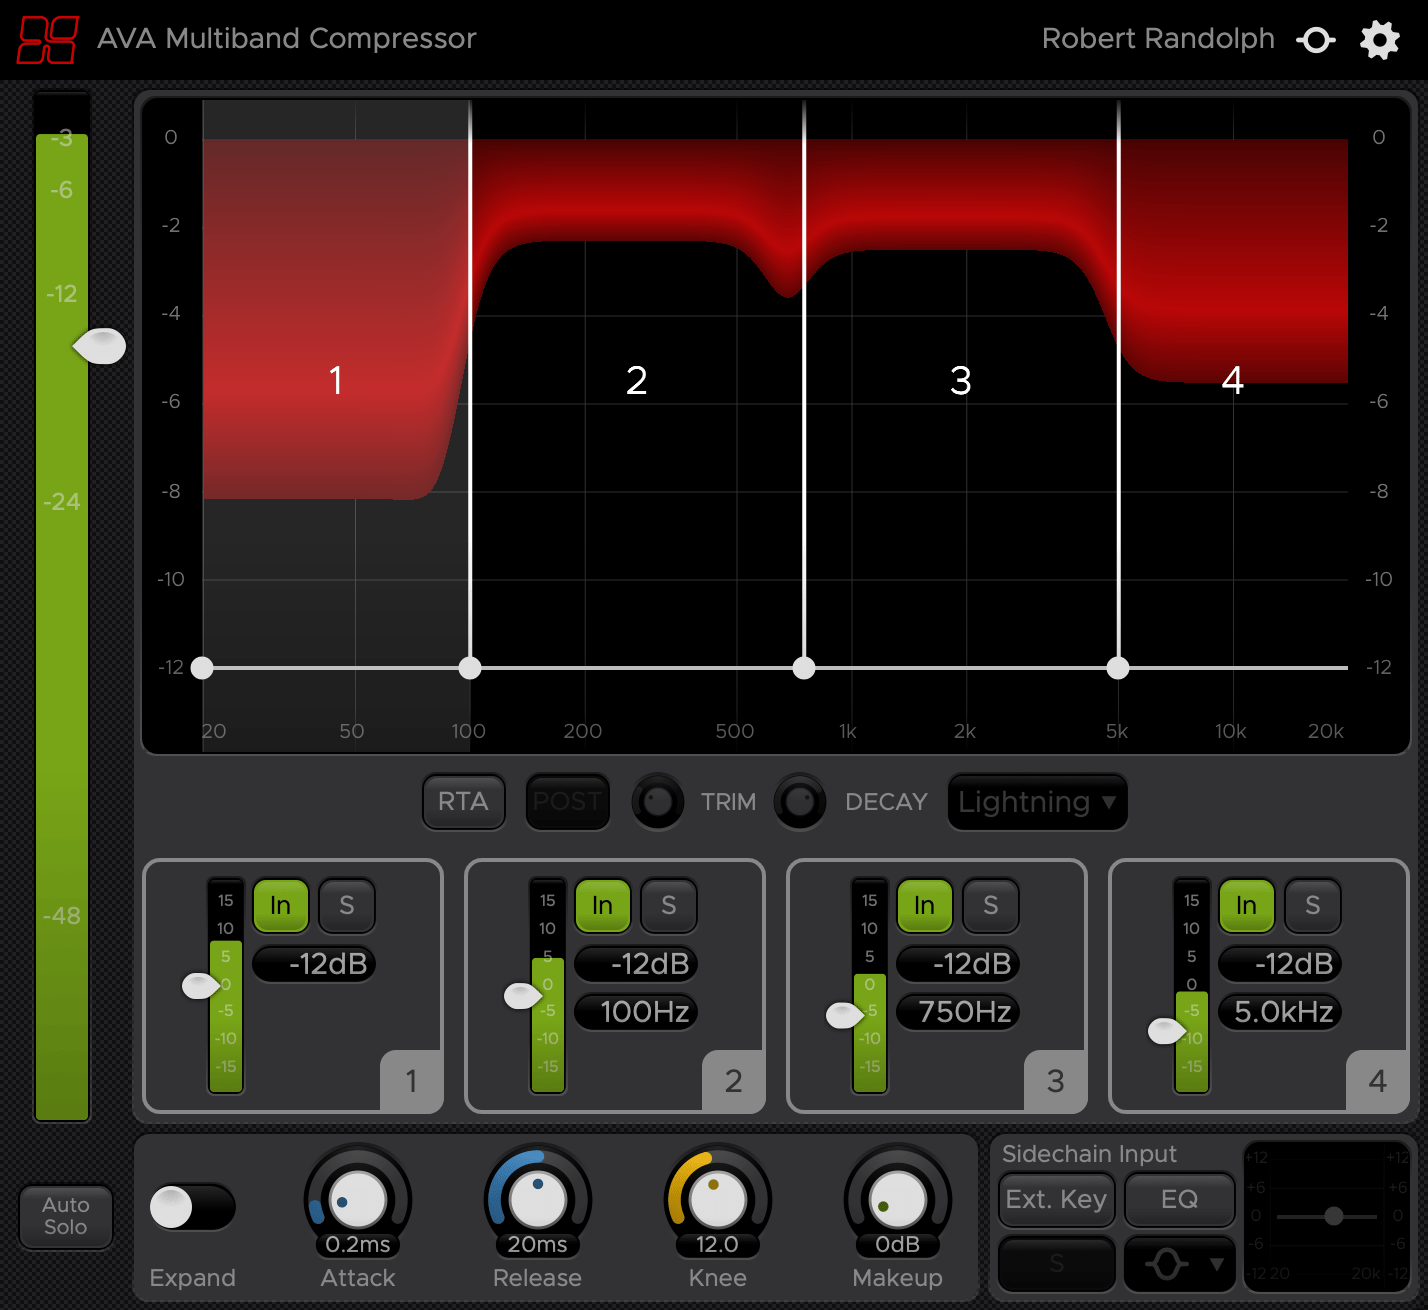The image size is (1428, 1310).
Task: Enable the sidechain EQ button
Action: tap(1179, 1199)
